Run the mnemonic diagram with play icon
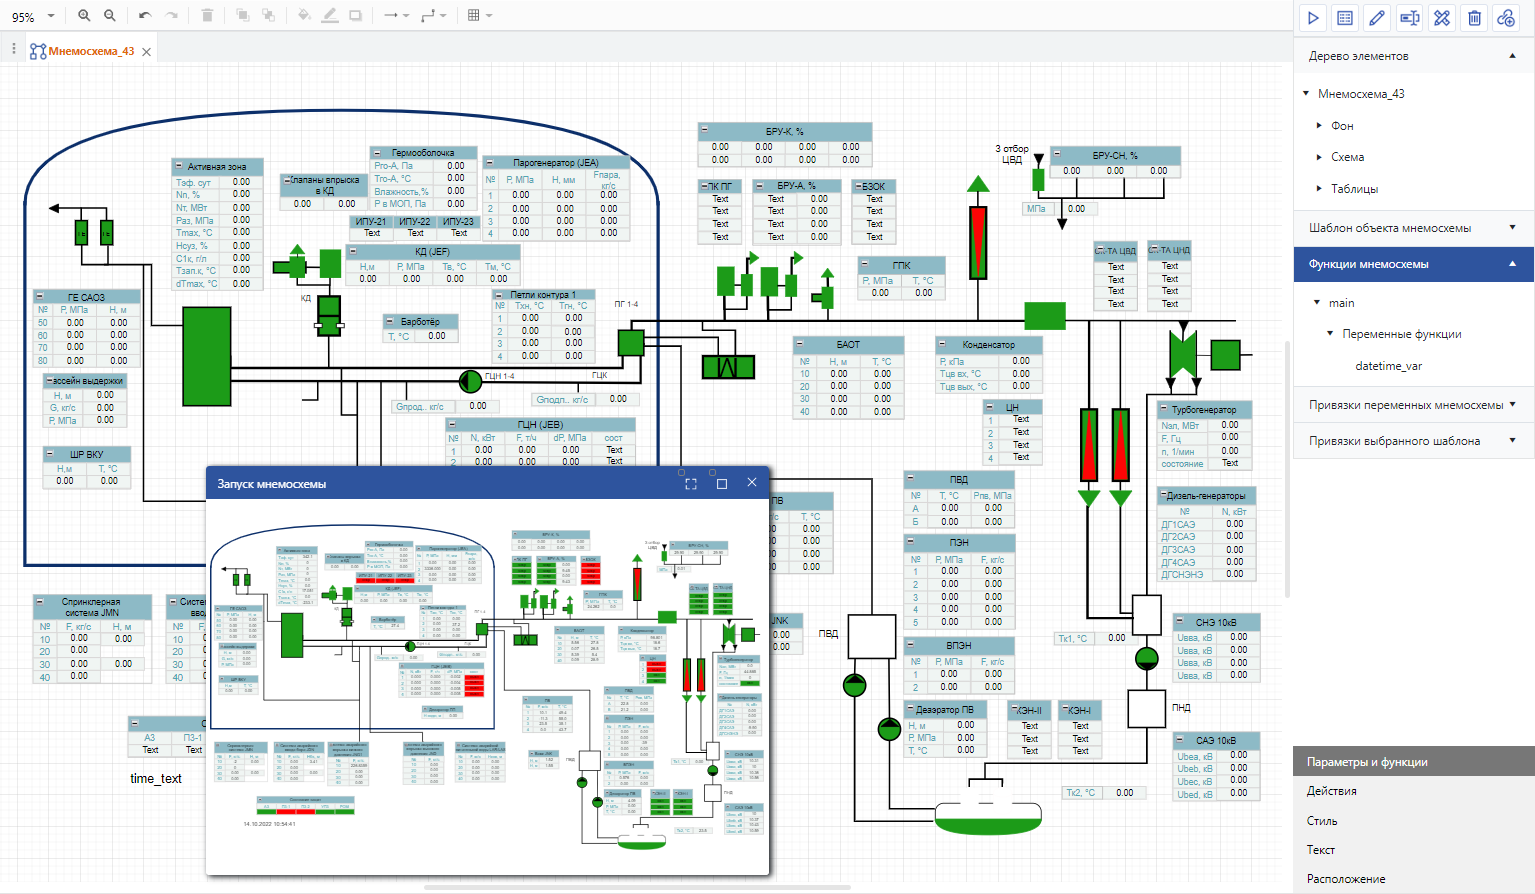This screenshot has height=894, width=1535. pos(1313,18)
